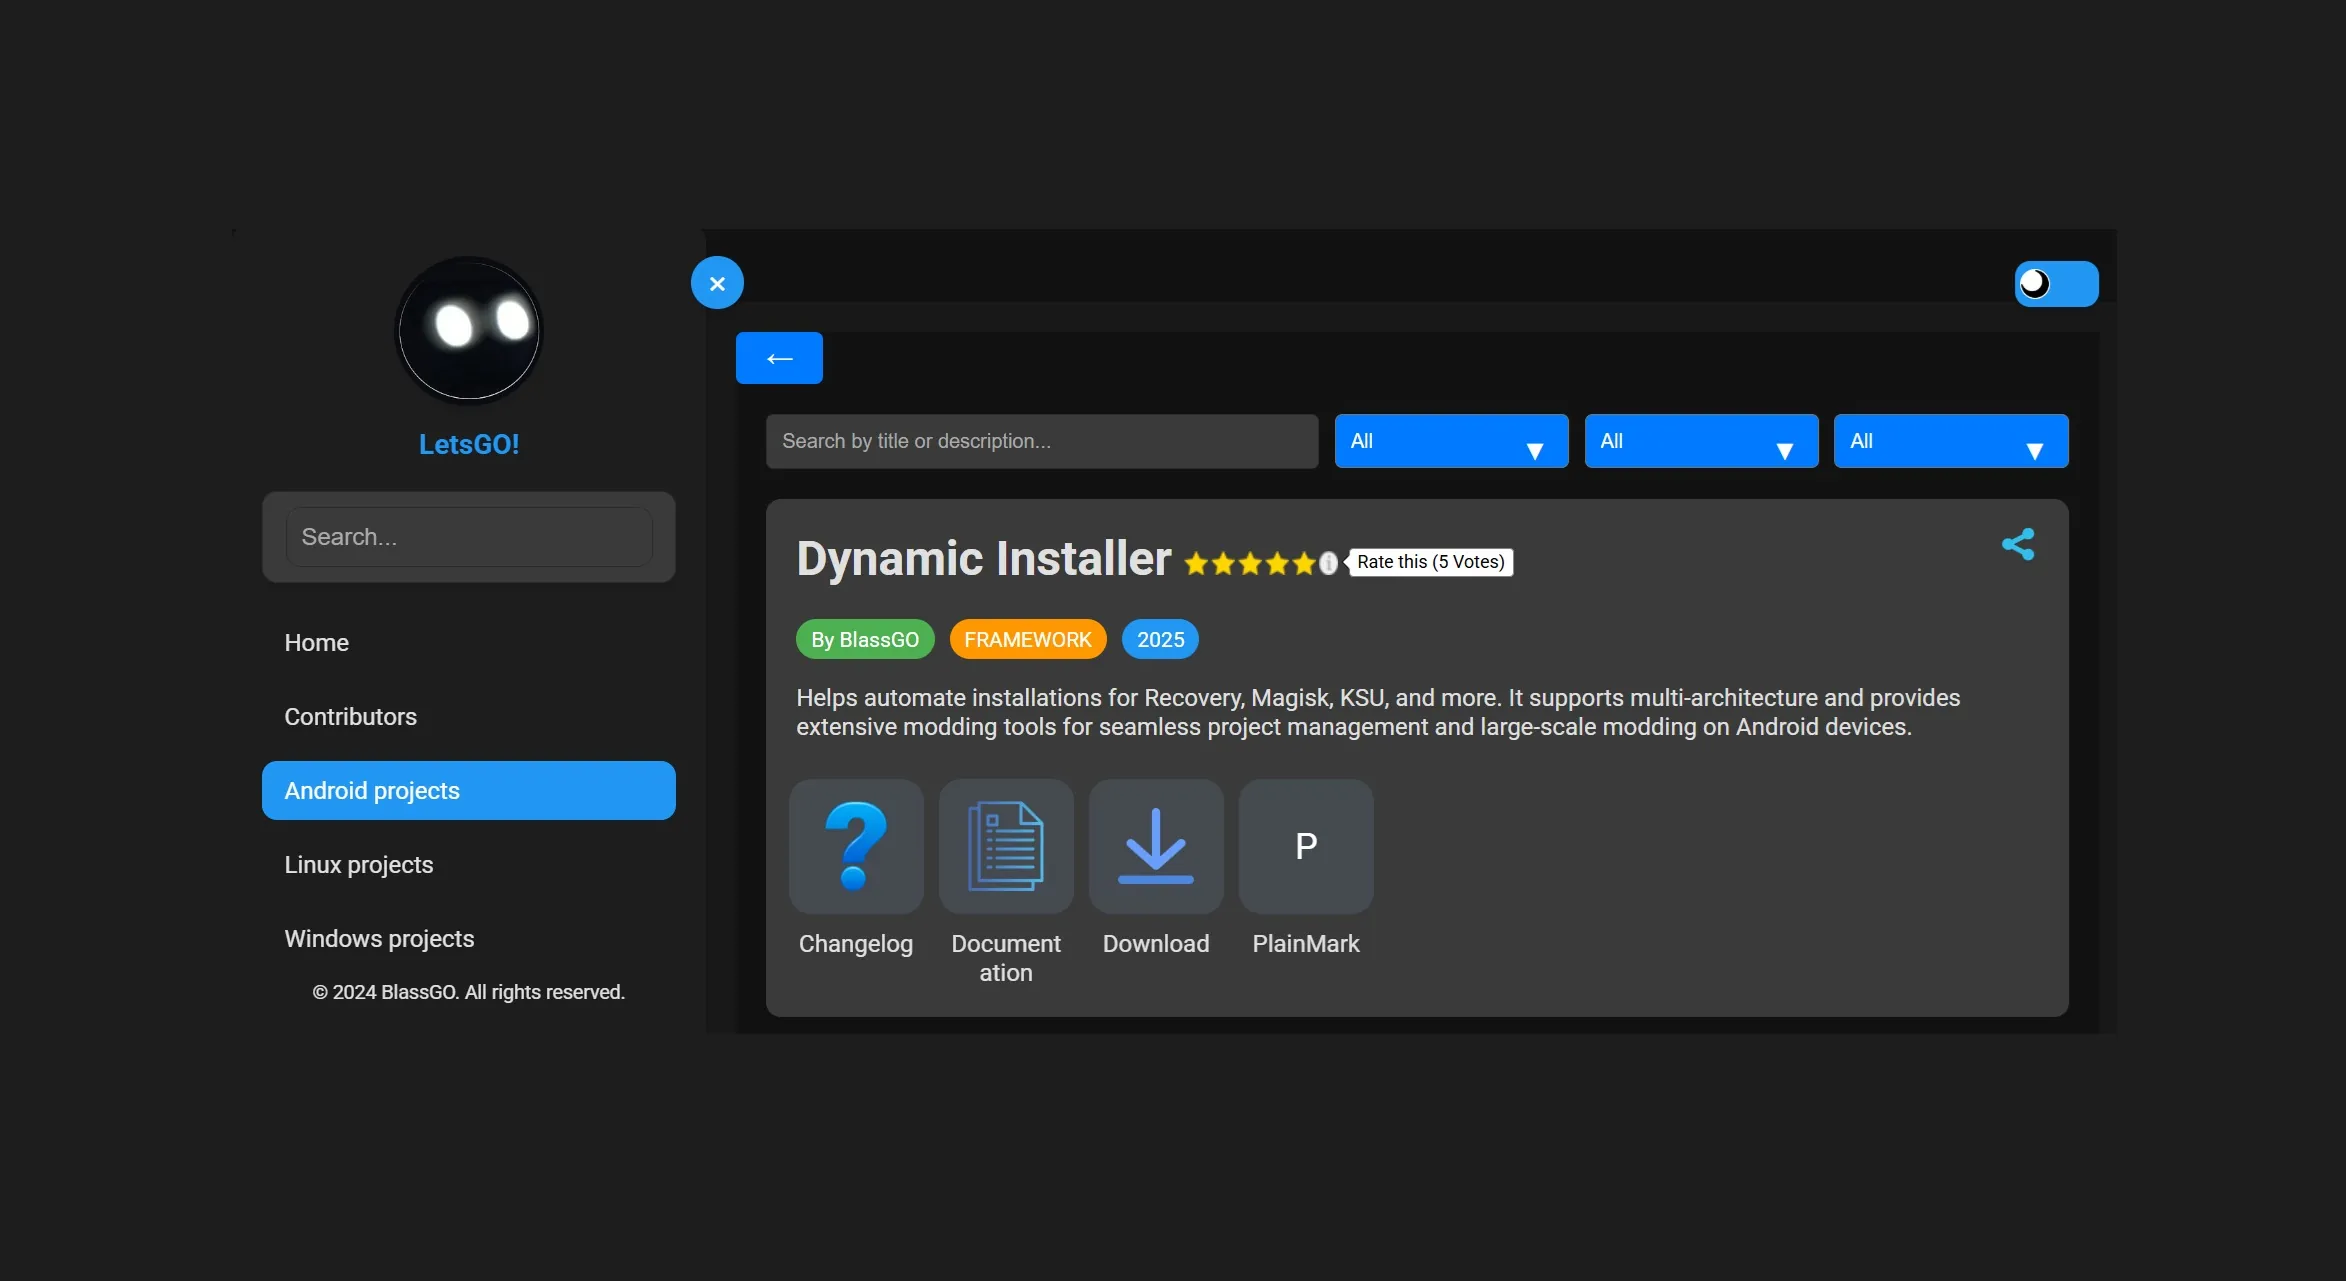Open the Changelog question mark icon
Viewport: 2346px width, 1281px height.
(x=855, y=846)
